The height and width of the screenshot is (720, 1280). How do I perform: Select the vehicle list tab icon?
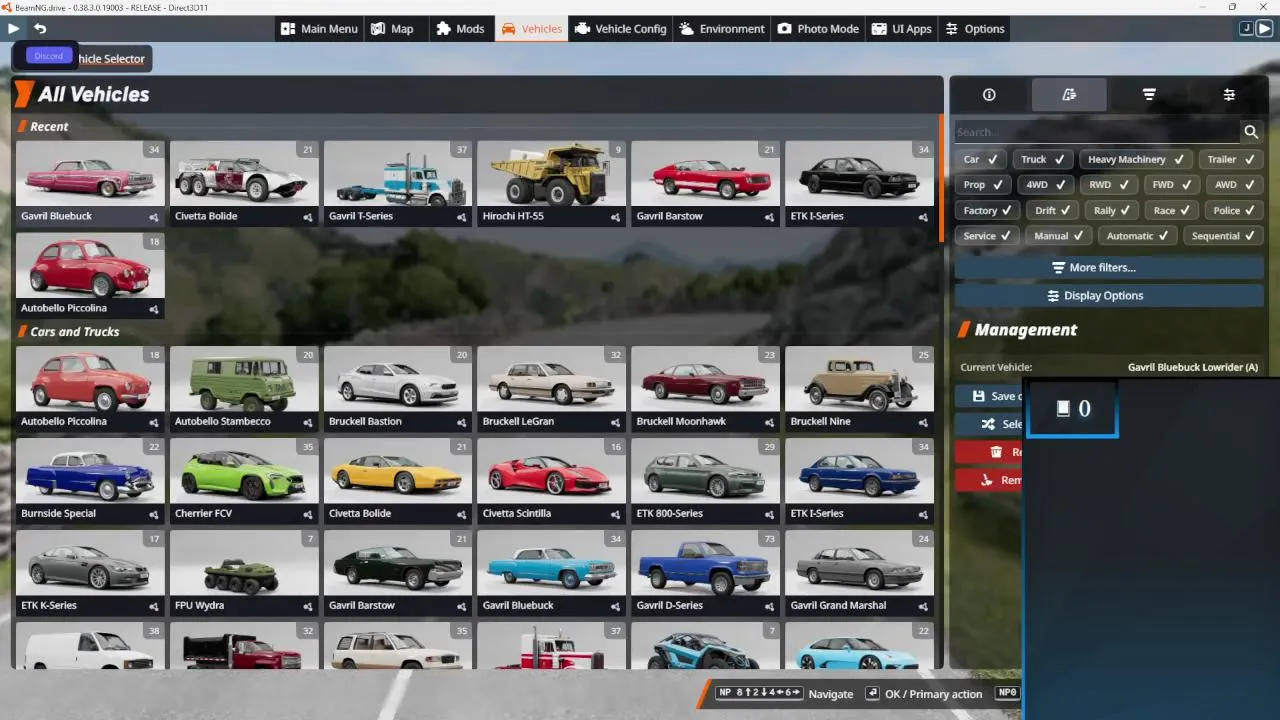1069,95
